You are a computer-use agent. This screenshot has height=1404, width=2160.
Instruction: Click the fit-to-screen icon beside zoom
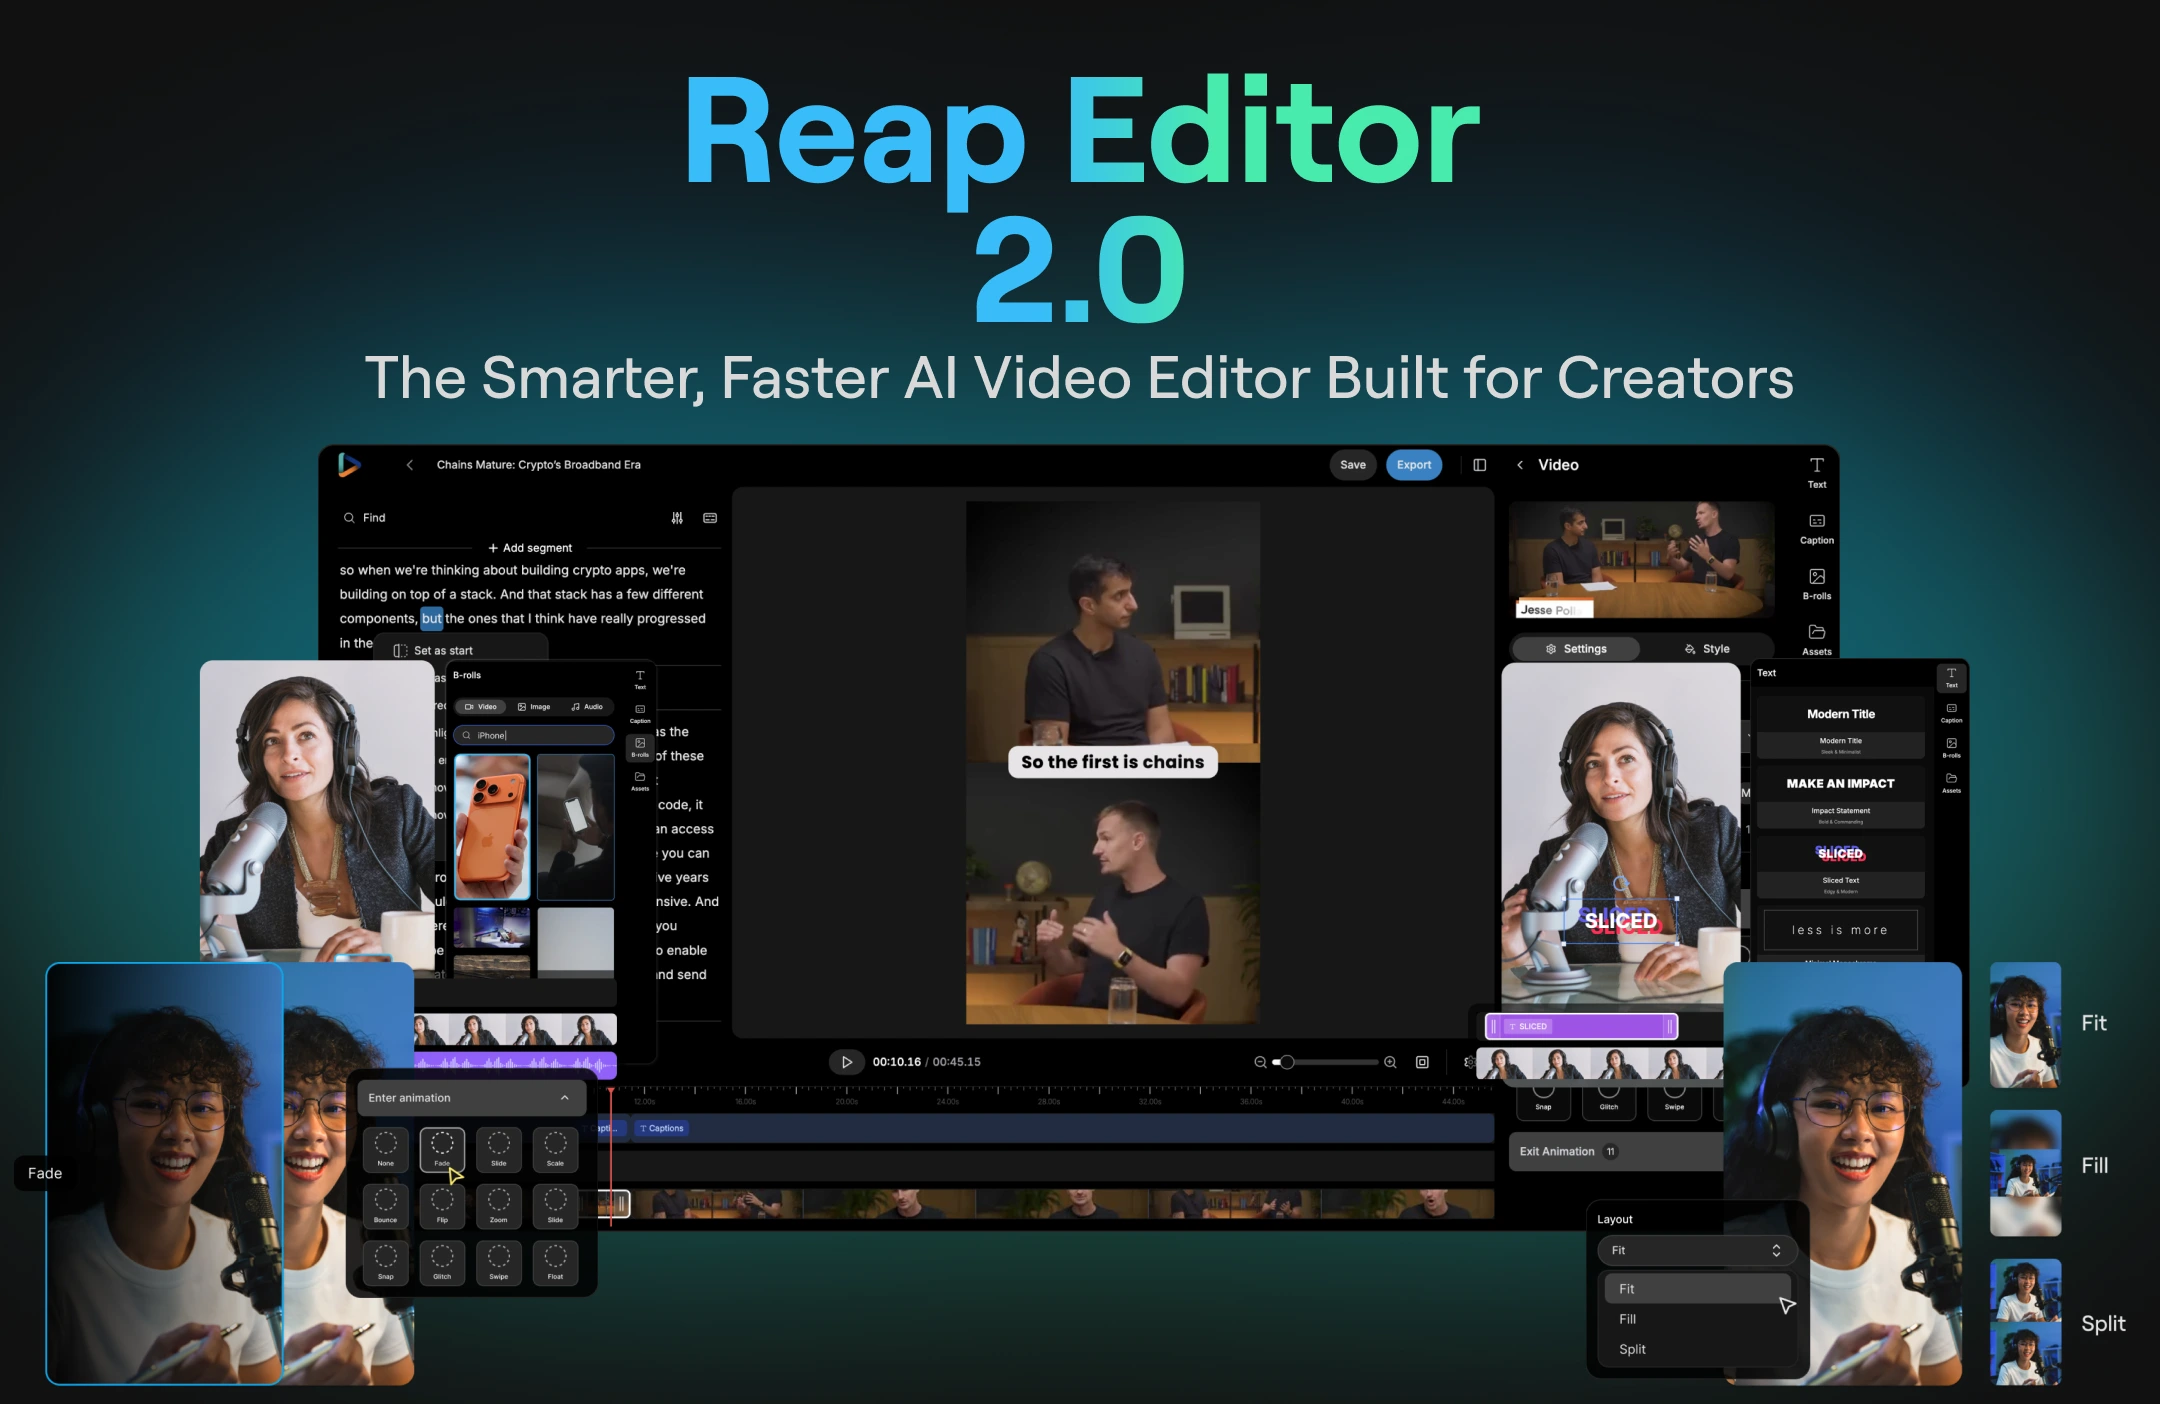[1422, 1062]
